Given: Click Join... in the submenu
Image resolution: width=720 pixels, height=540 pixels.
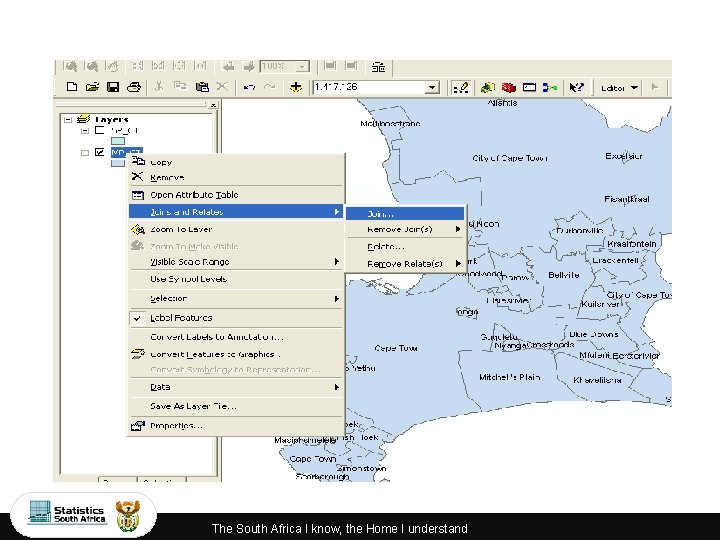Looking at the screenshot, I should click(405, 214).
